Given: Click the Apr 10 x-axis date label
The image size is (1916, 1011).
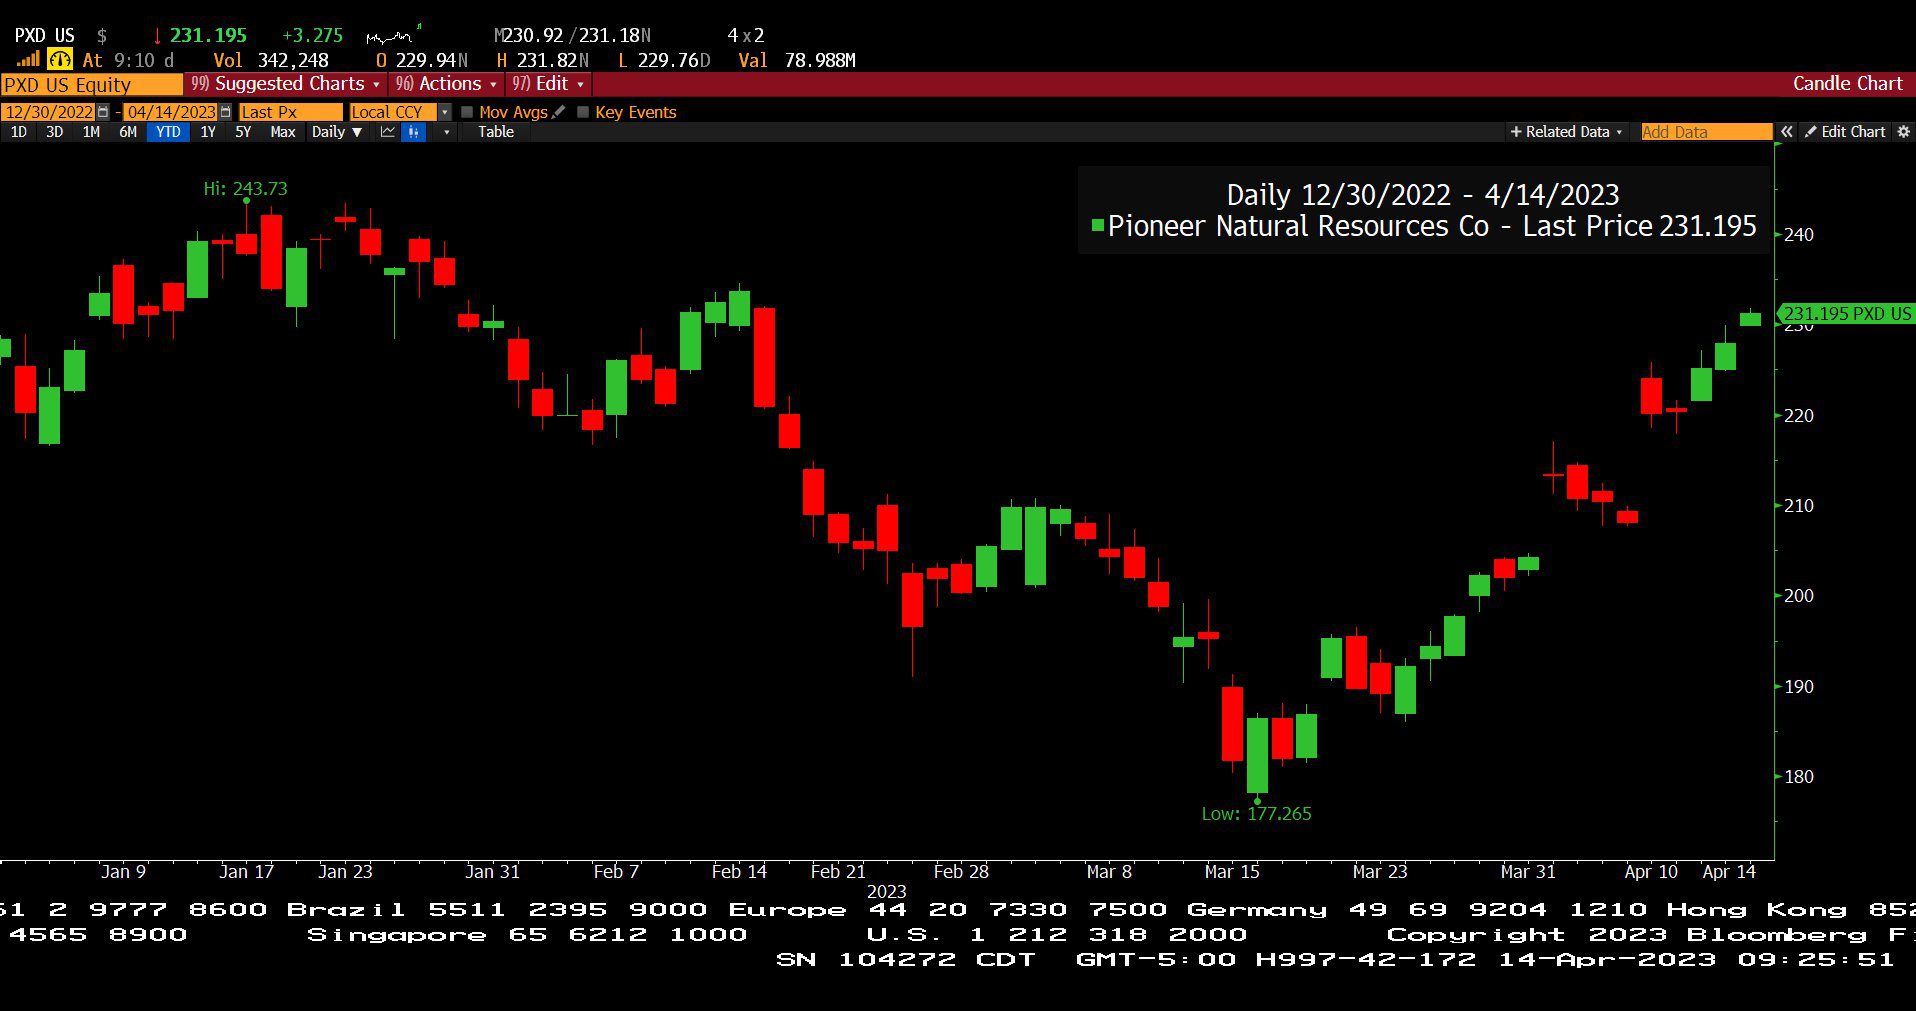Looking at the screenshot, I should pyautogui.click(x=1651, y=872).
